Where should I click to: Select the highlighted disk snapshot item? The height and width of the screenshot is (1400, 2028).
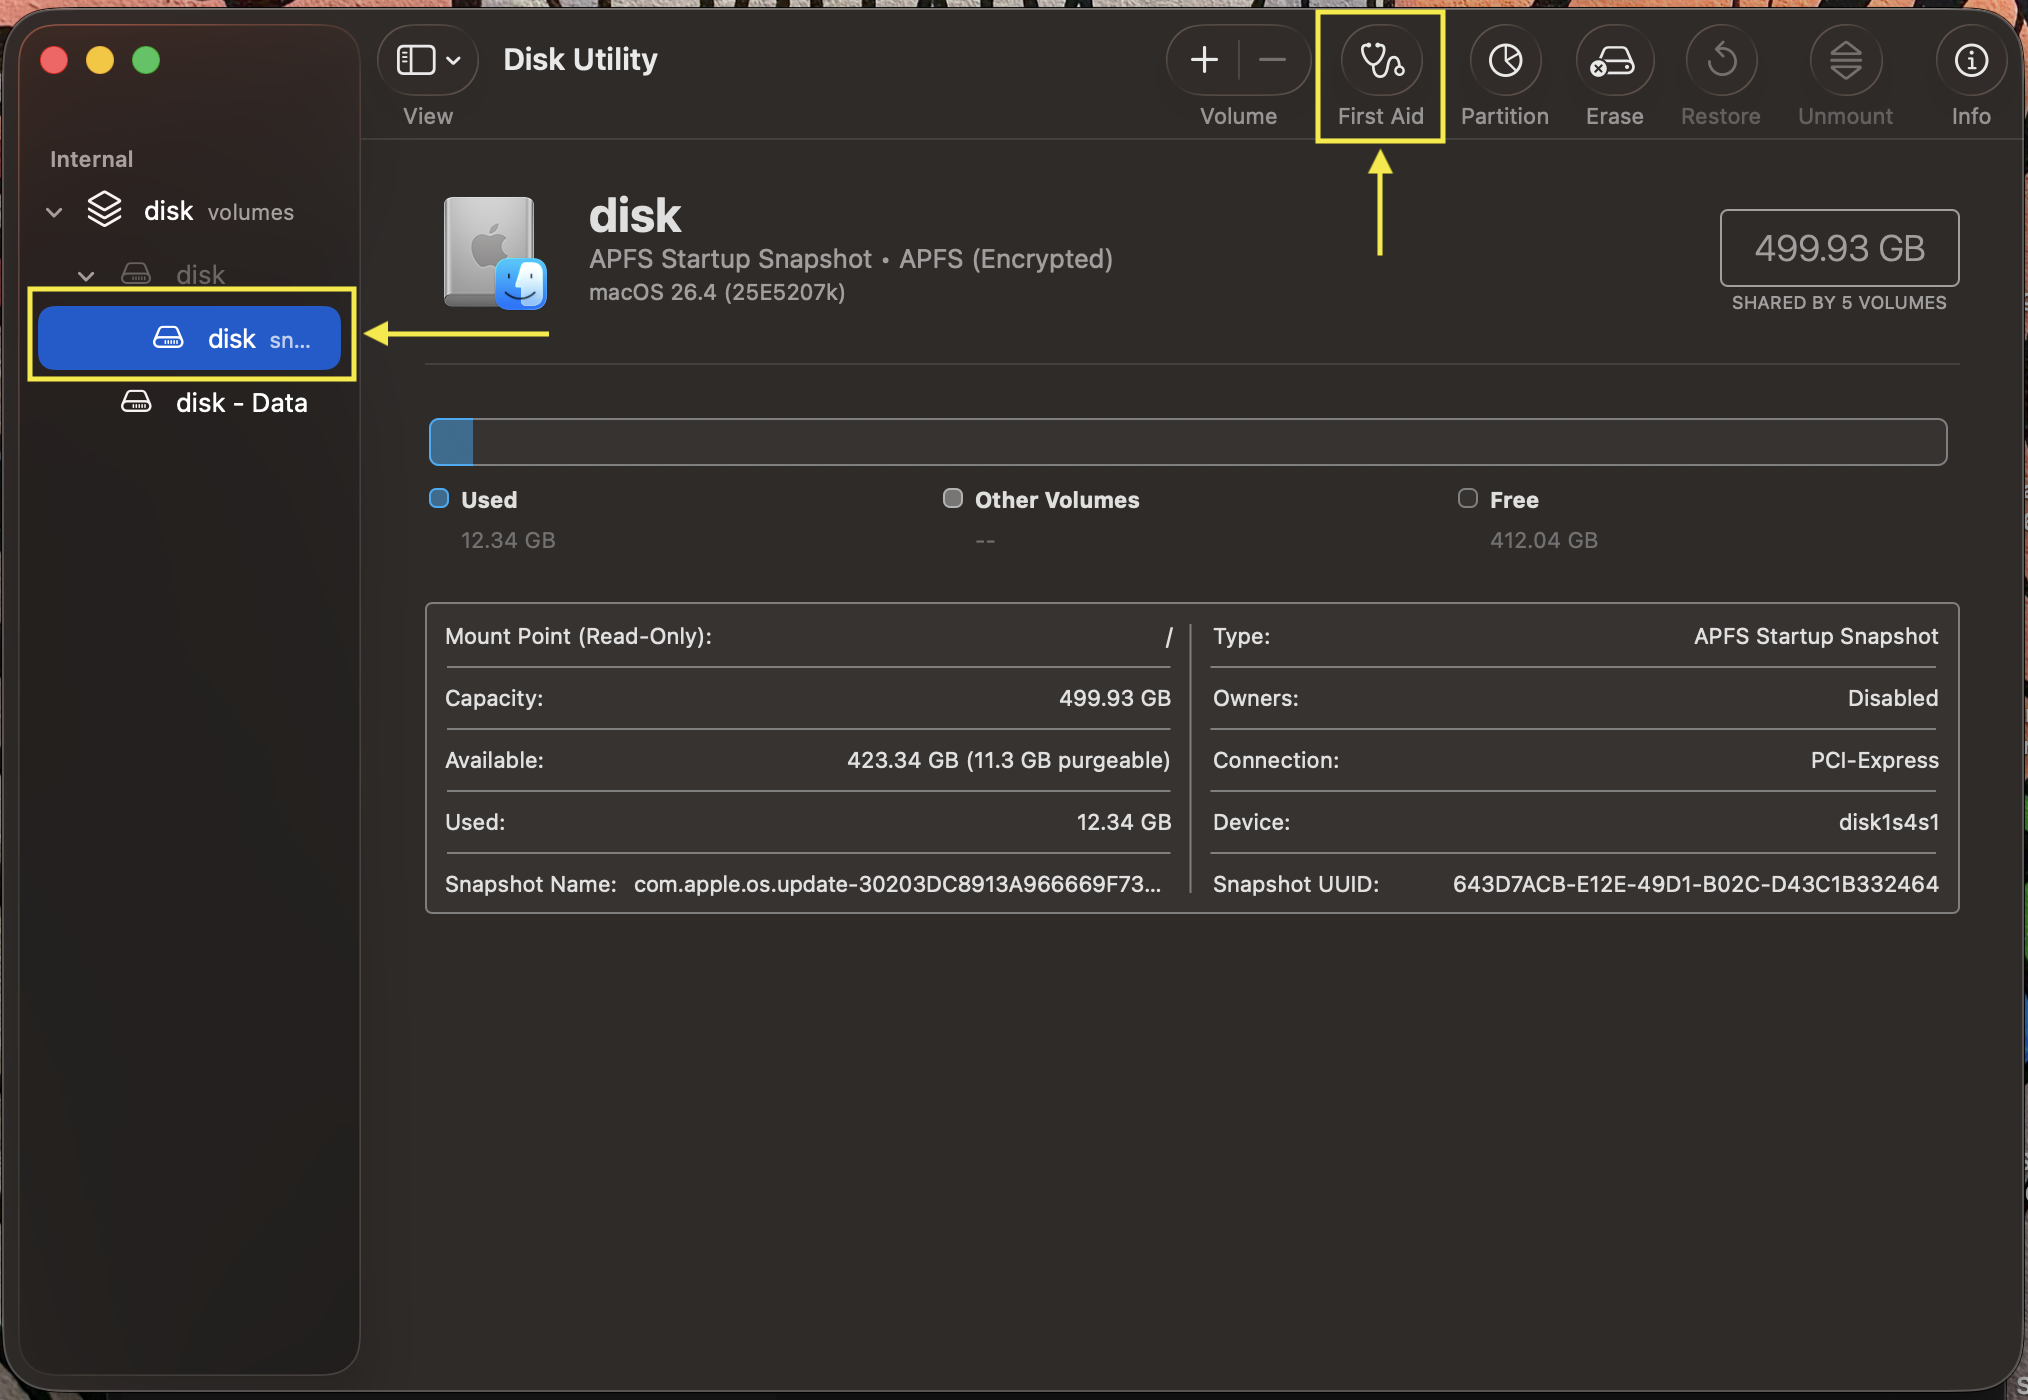point(190,339)
